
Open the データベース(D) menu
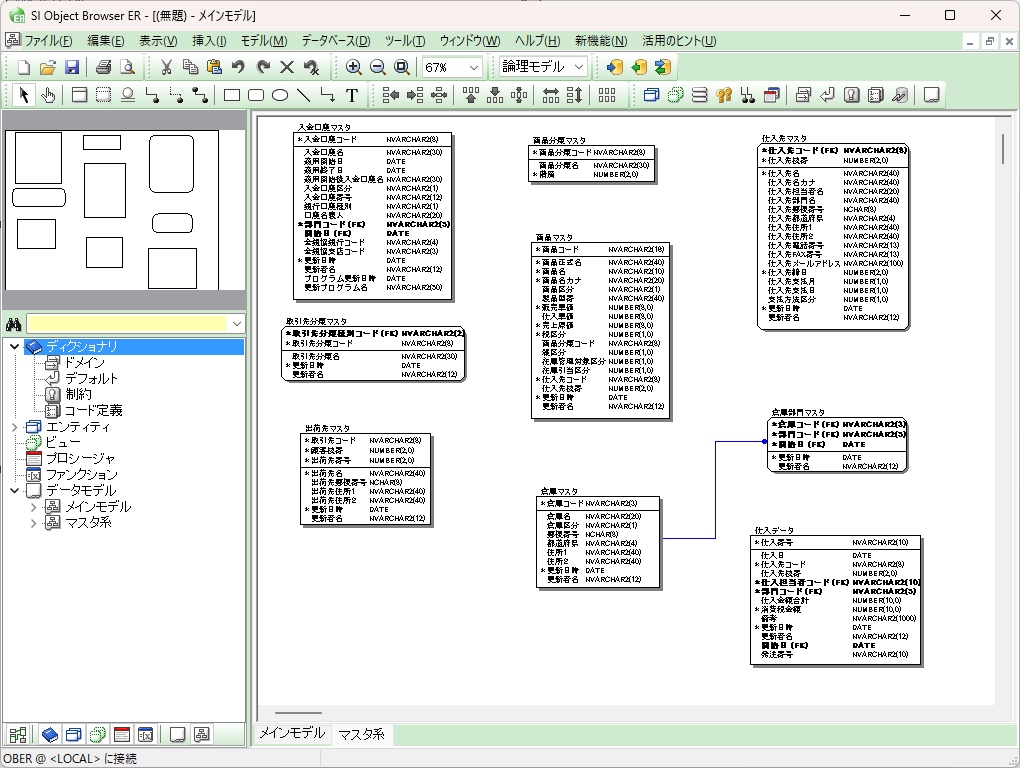336,41
